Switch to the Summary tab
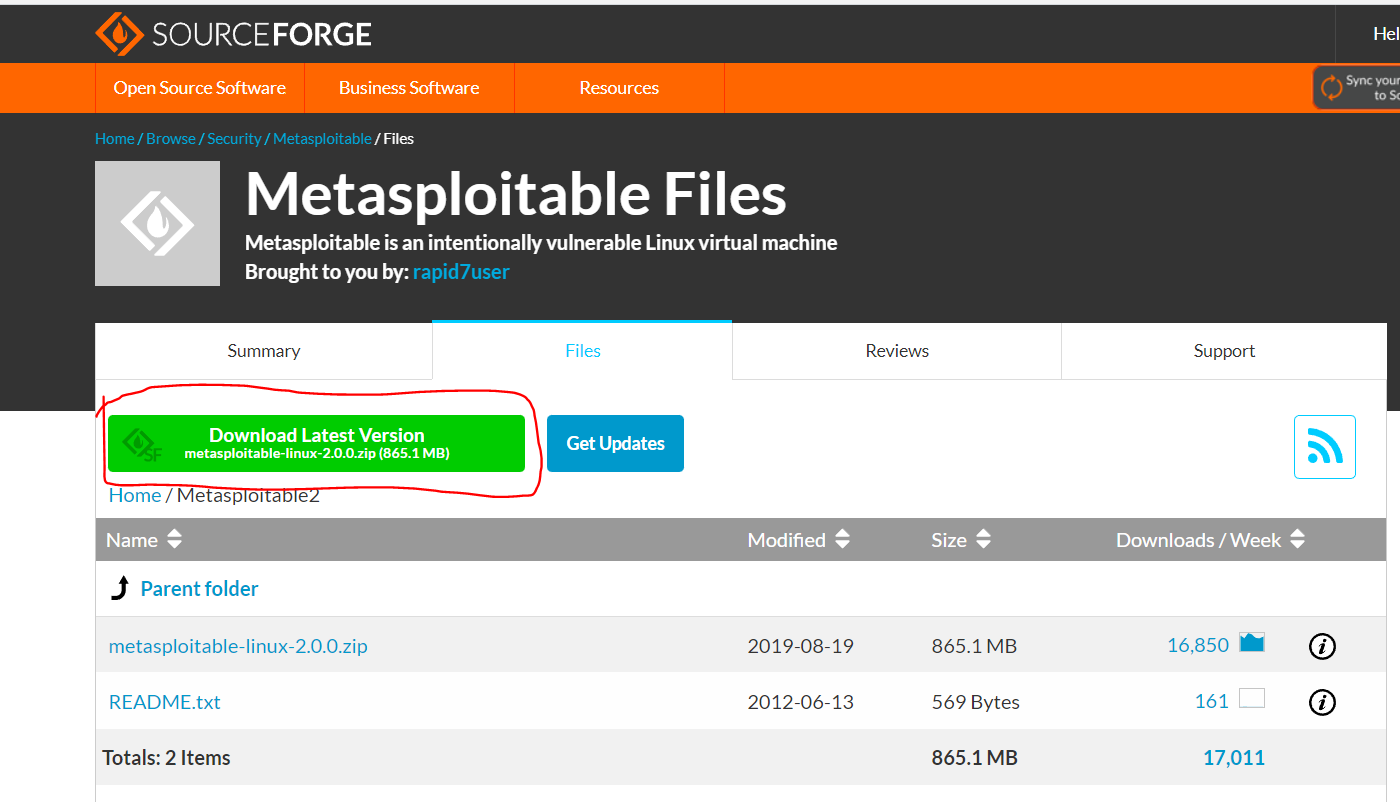The width and height of the screenshot is (1400, 802). click(x=264, y=351)
